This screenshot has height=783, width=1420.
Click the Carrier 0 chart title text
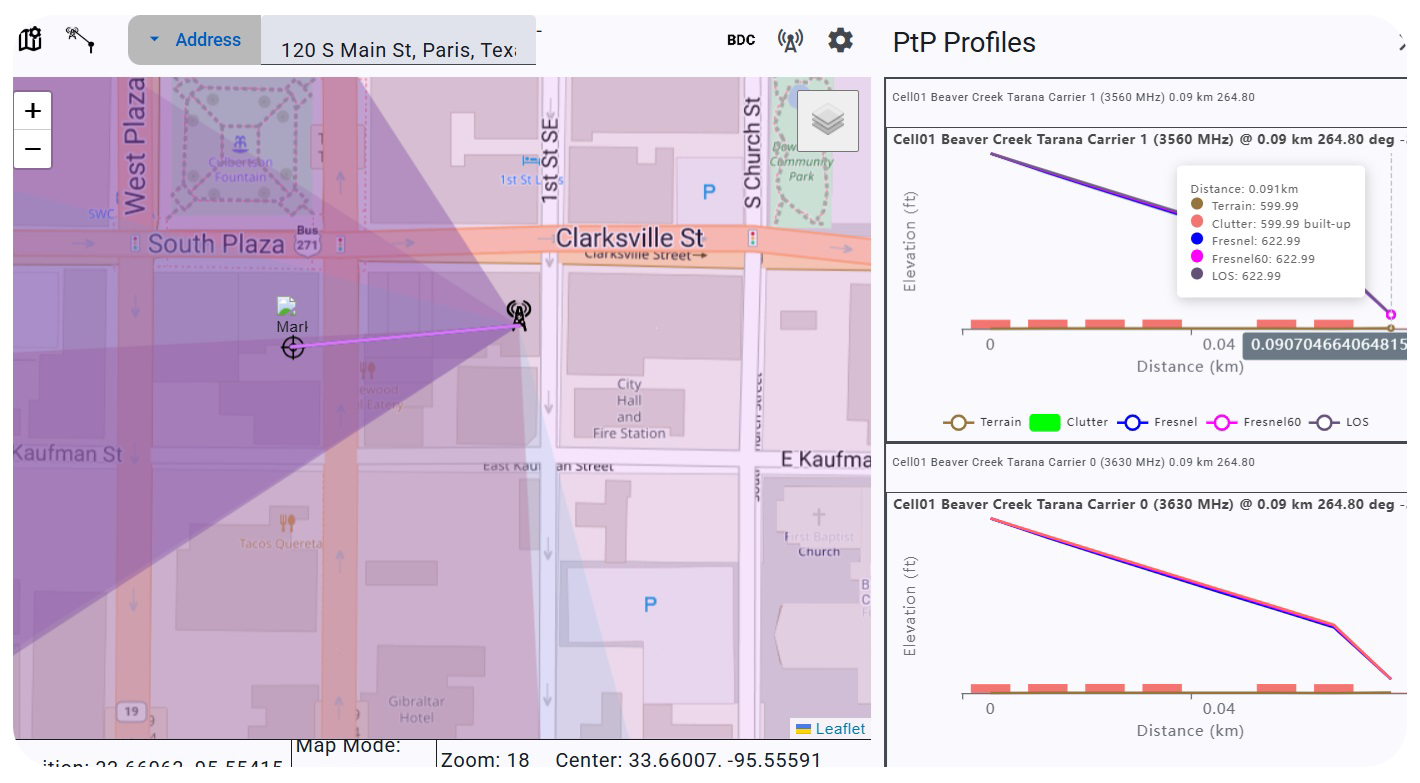coord(1150,504)
